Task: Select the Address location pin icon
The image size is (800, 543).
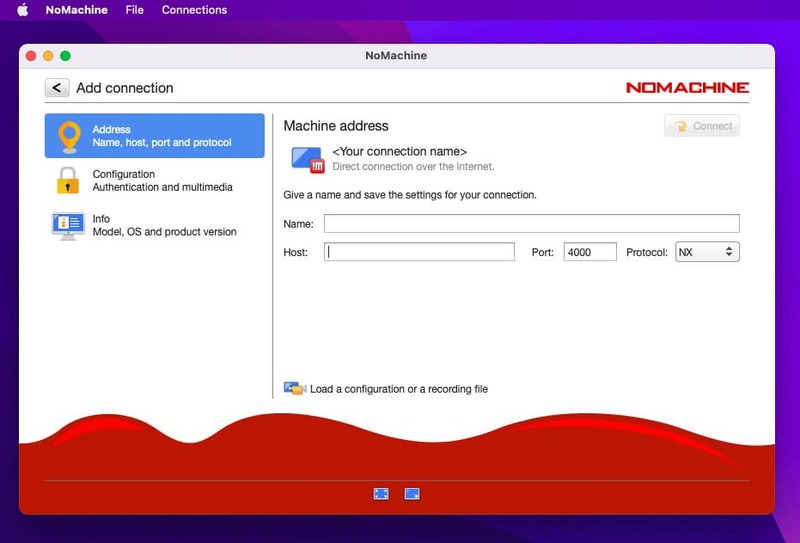Action: pyautogui.click(x=69, y=137)
